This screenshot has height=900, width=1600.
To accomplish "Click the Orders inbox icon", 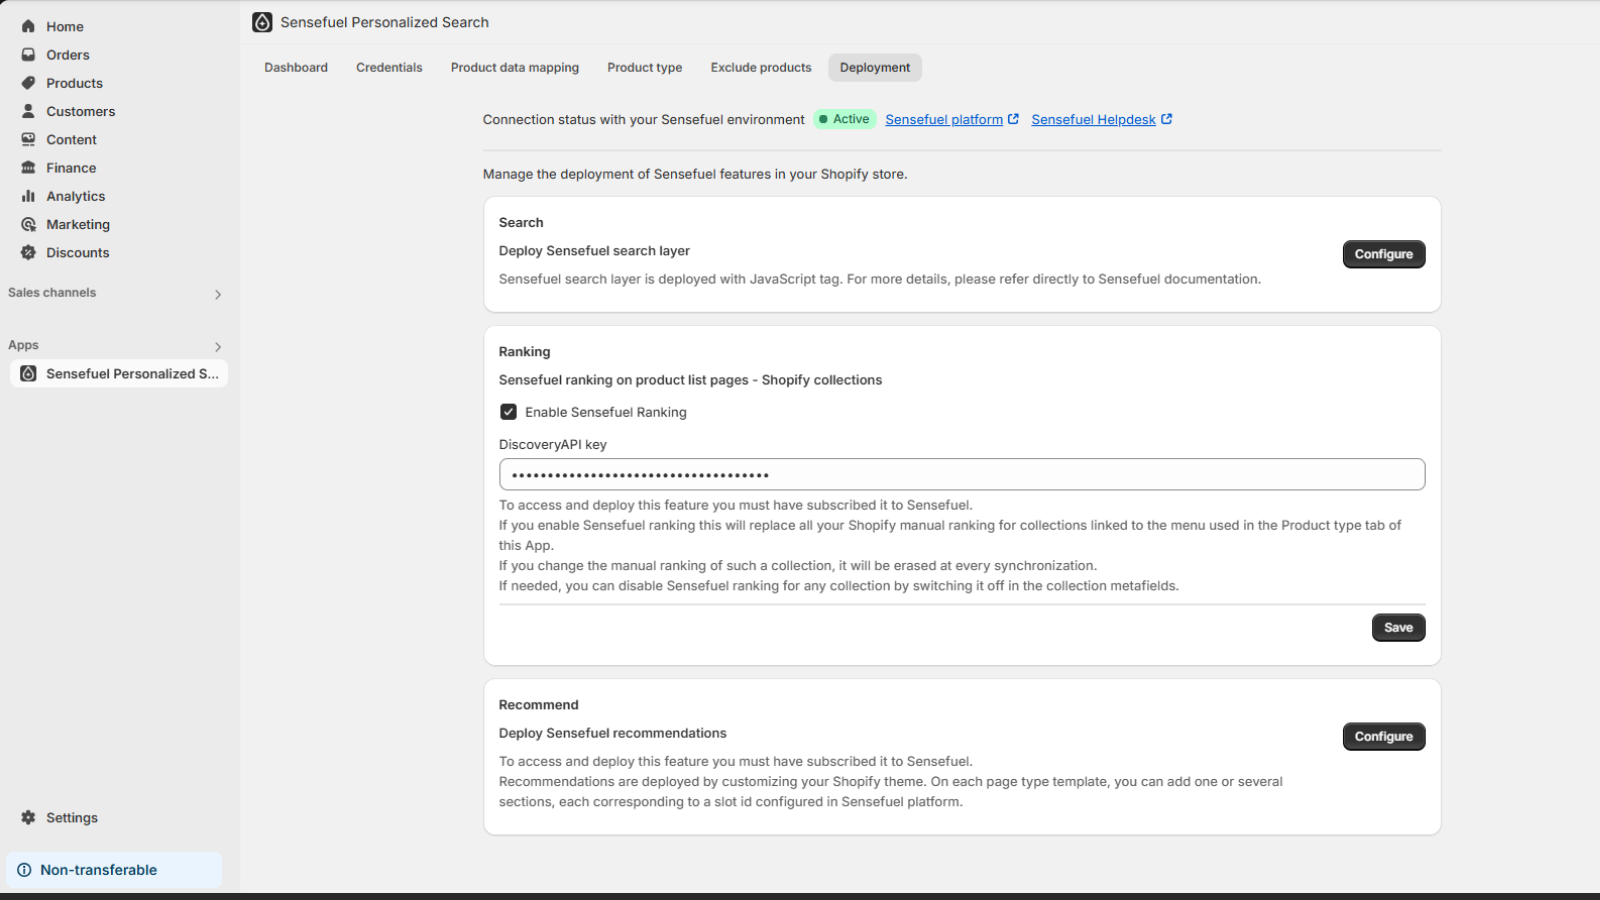I will coord(28,55).
